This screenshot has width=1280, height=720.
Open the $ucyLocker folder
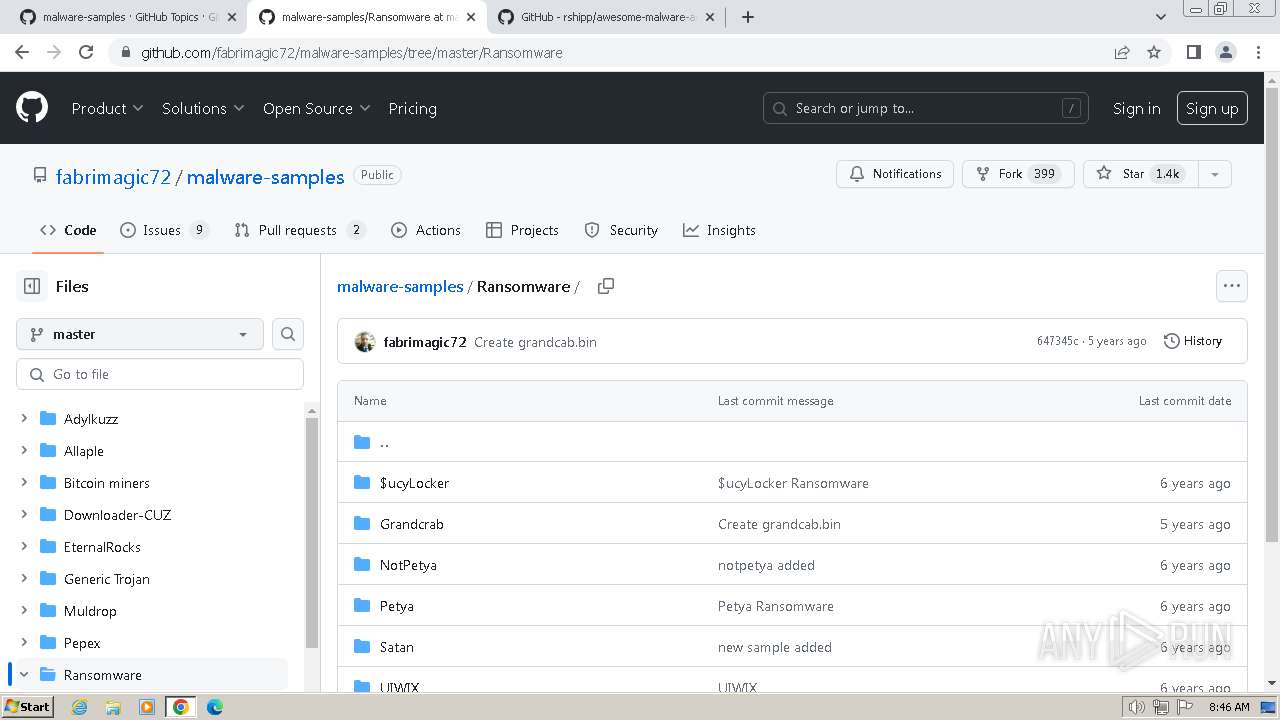coord(414,483)
